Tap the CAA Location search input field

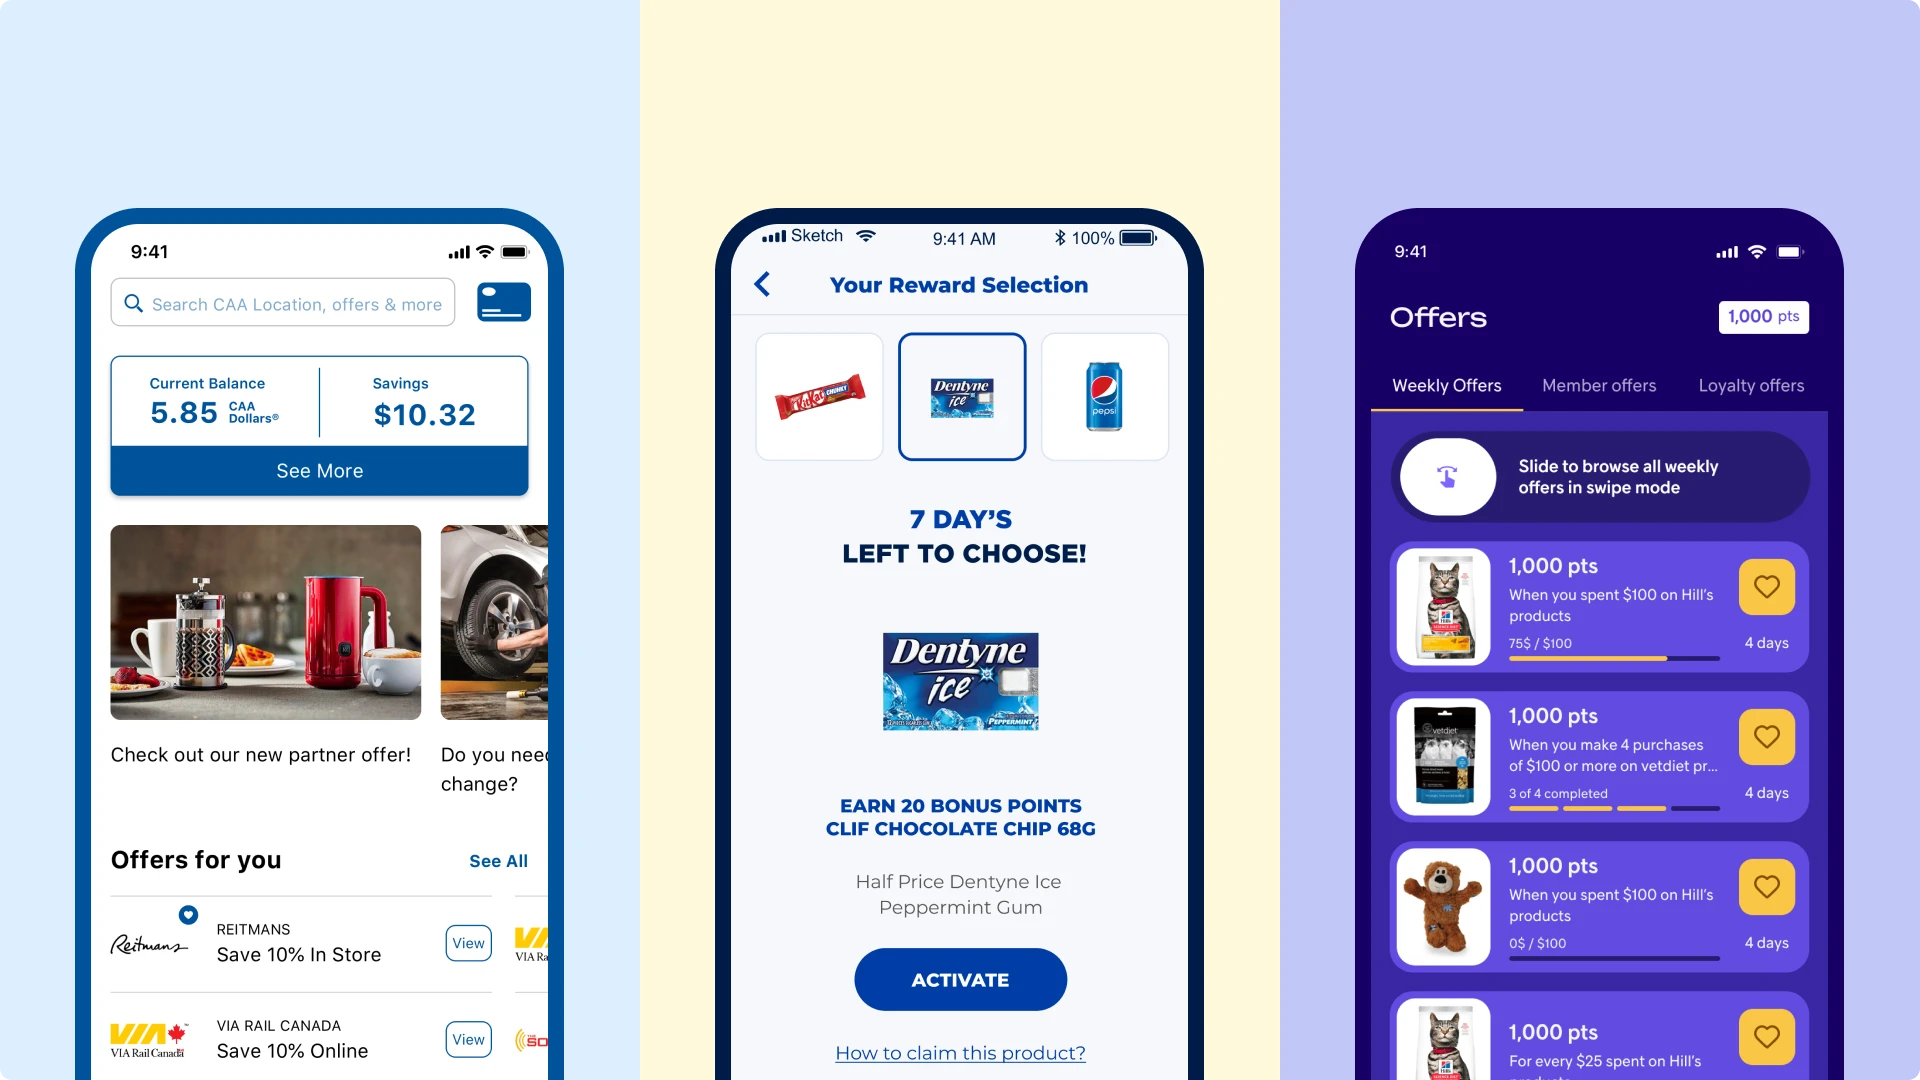pos(284,301)
